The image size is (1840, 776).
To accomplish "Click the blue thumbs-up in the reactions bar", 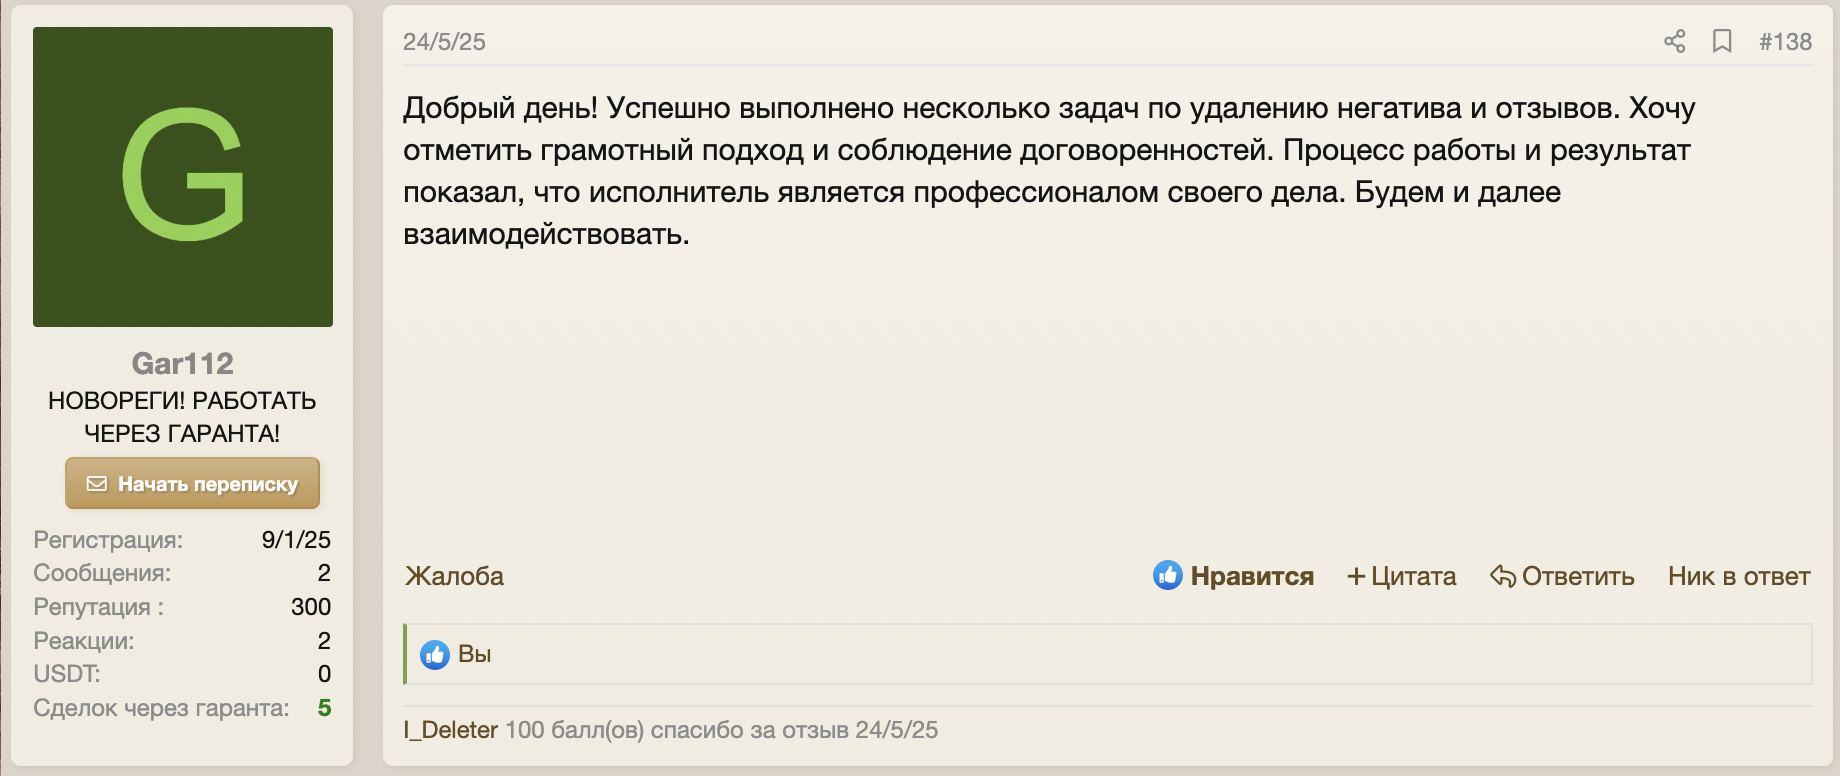I will [x=435, y=653].
